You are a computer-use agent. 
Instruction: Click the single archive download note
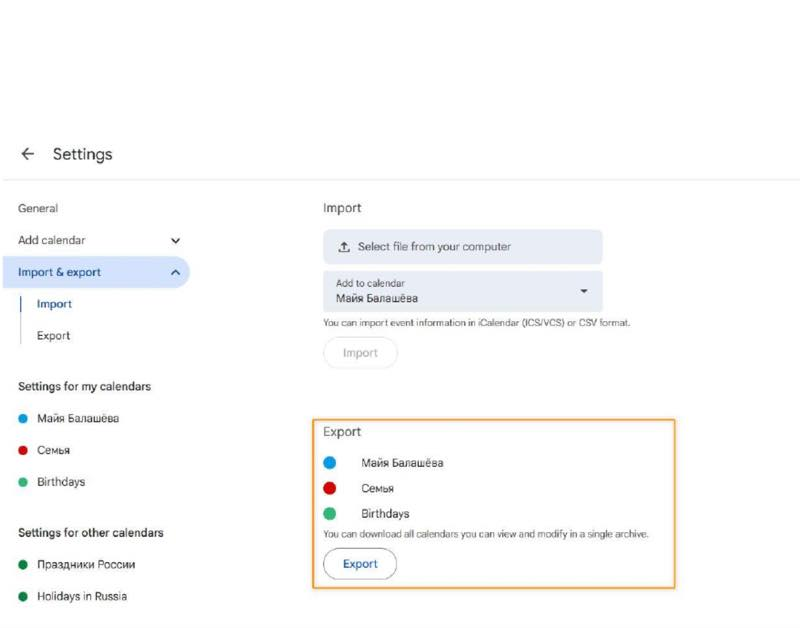click(486, 534)
